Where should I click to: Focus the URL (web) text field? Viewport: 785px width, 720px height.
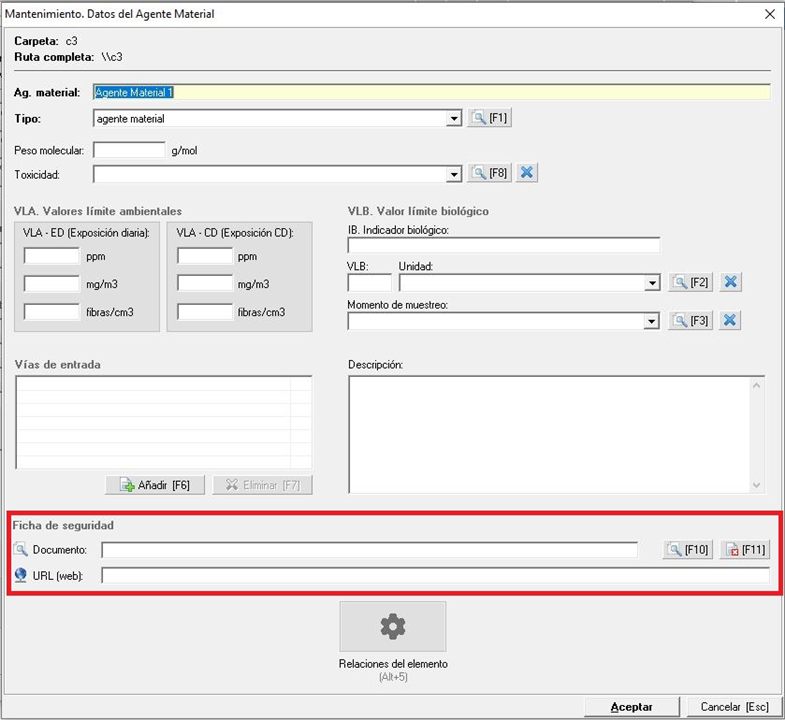click(435, 575)
